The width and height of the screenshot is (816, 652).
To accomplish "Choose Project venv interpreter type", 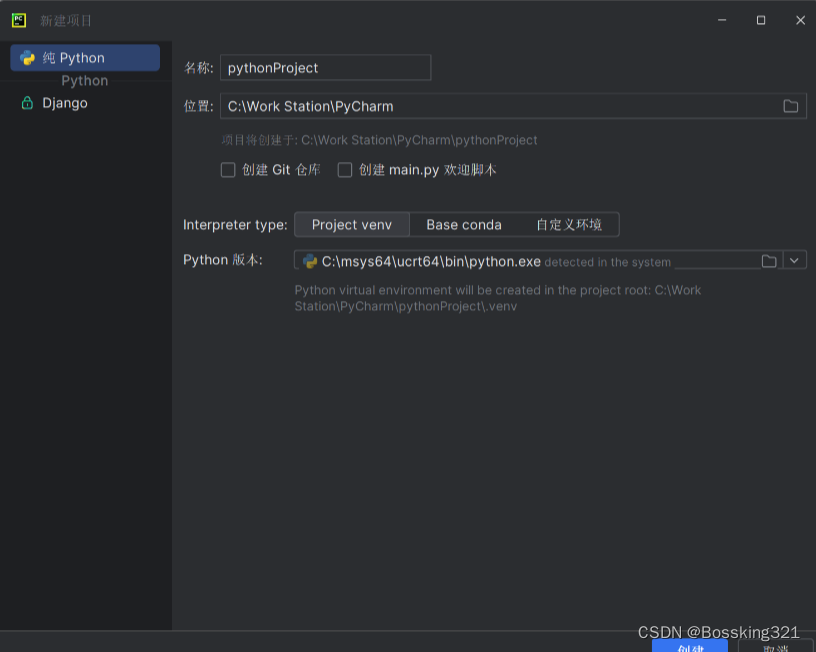I will click(352, 225).
